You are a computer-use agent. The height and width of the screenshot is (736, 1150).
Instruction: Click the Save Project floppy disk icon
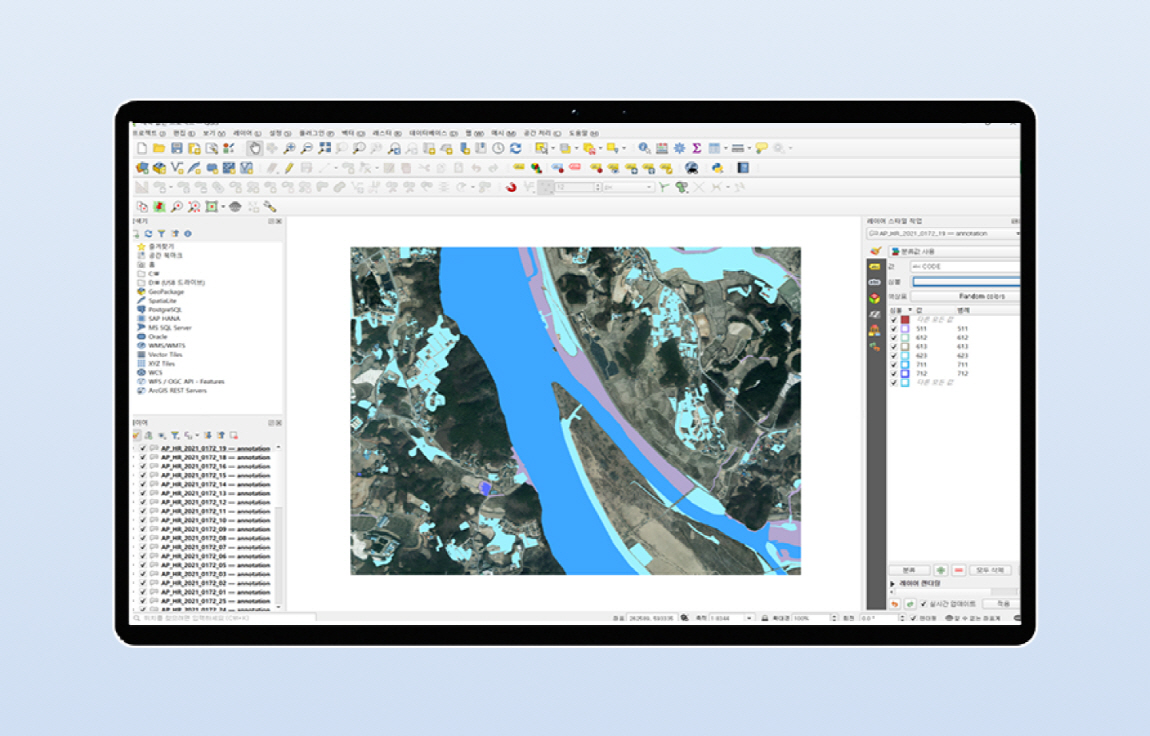[x=177, y=148]
